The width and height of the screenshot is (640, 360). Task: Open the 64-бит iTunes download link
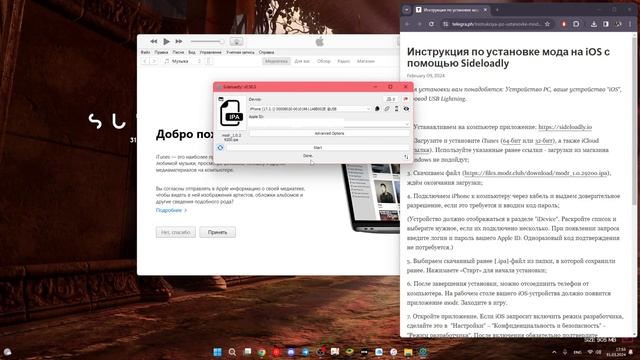tap(511, 141)
